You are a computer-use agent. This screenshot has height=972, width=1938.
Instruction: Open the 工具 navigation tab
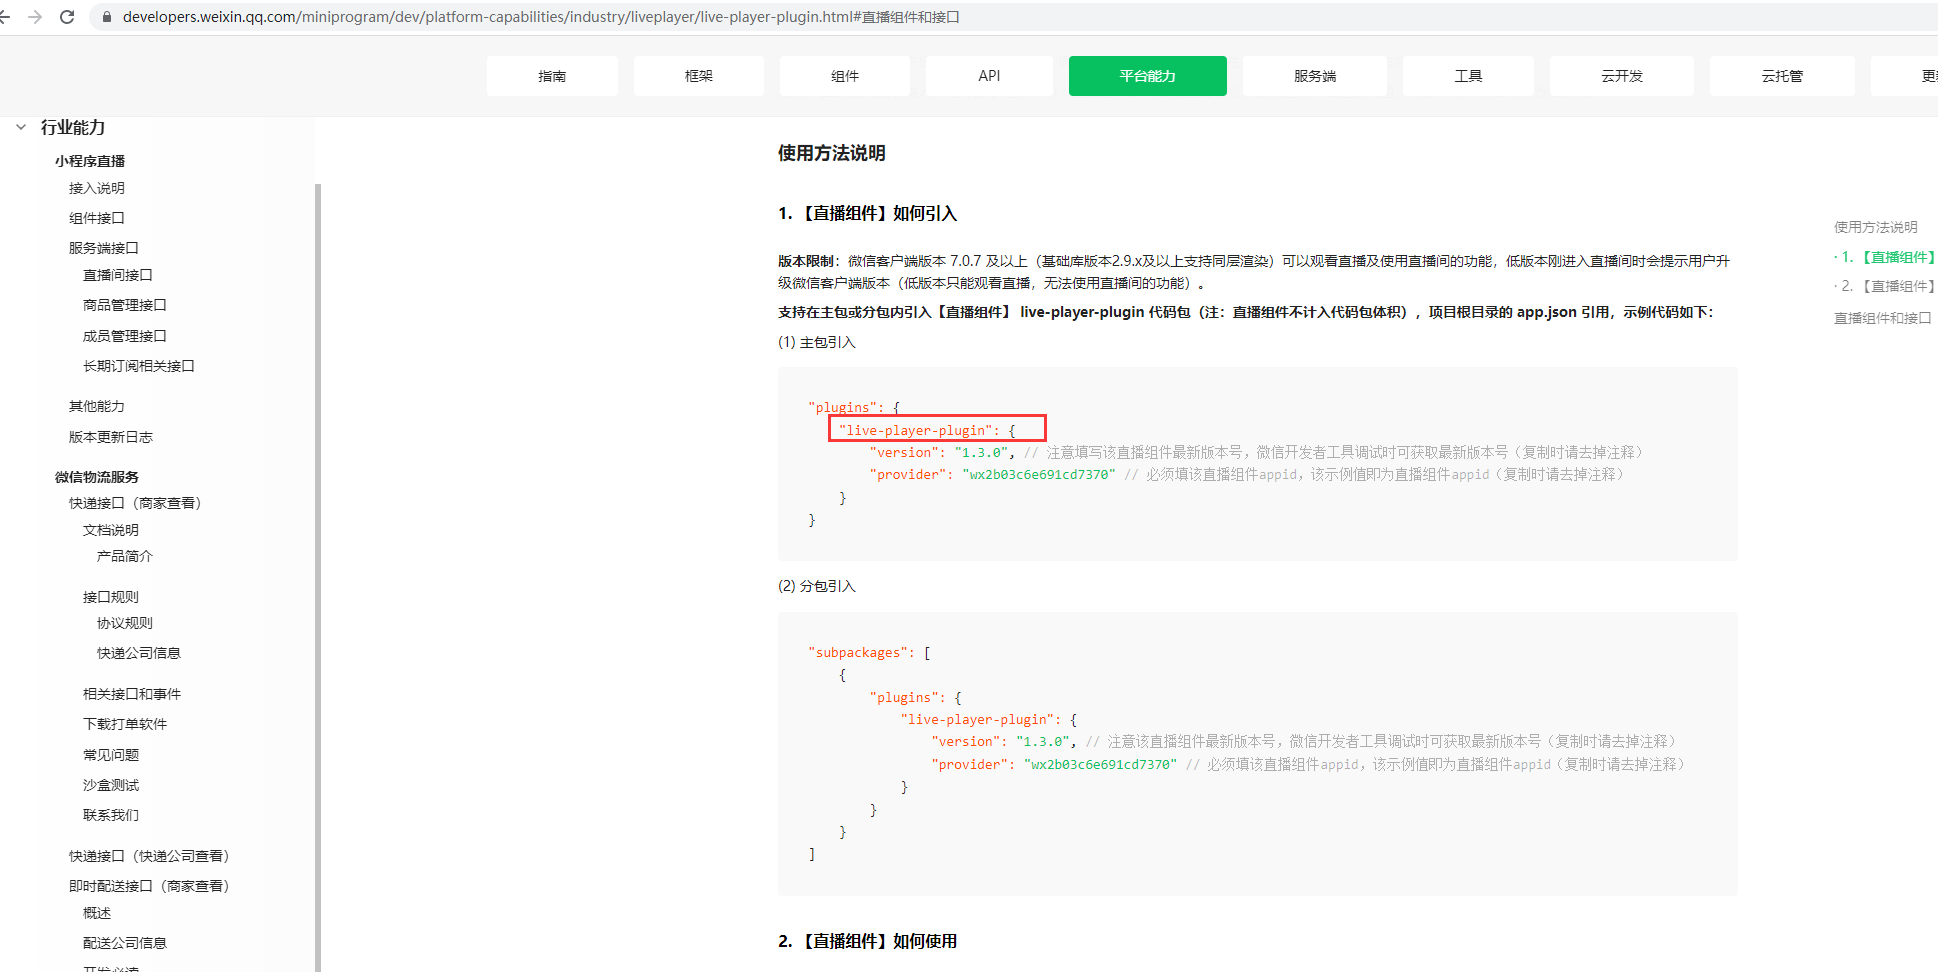1468,76
